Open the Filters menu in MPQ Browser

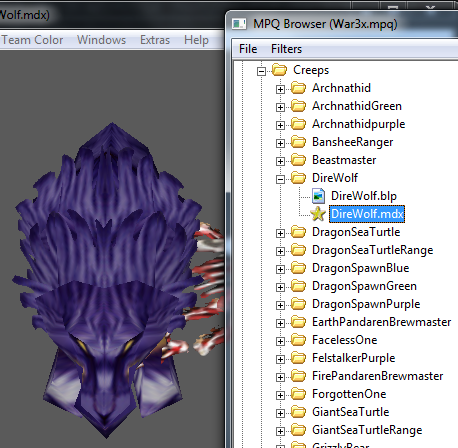[x=286, y=49]
